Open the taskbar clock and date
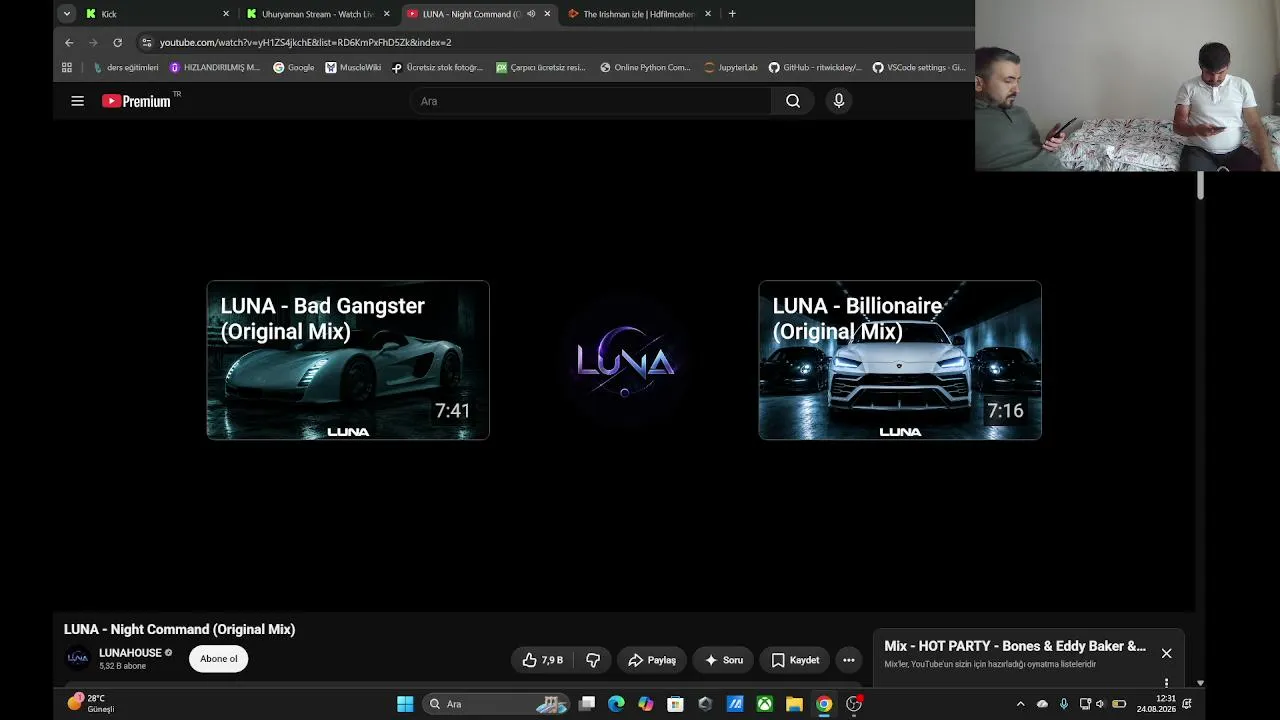Image resolution: width=1280 pixels, height=720 pixels. point(1156,704)
